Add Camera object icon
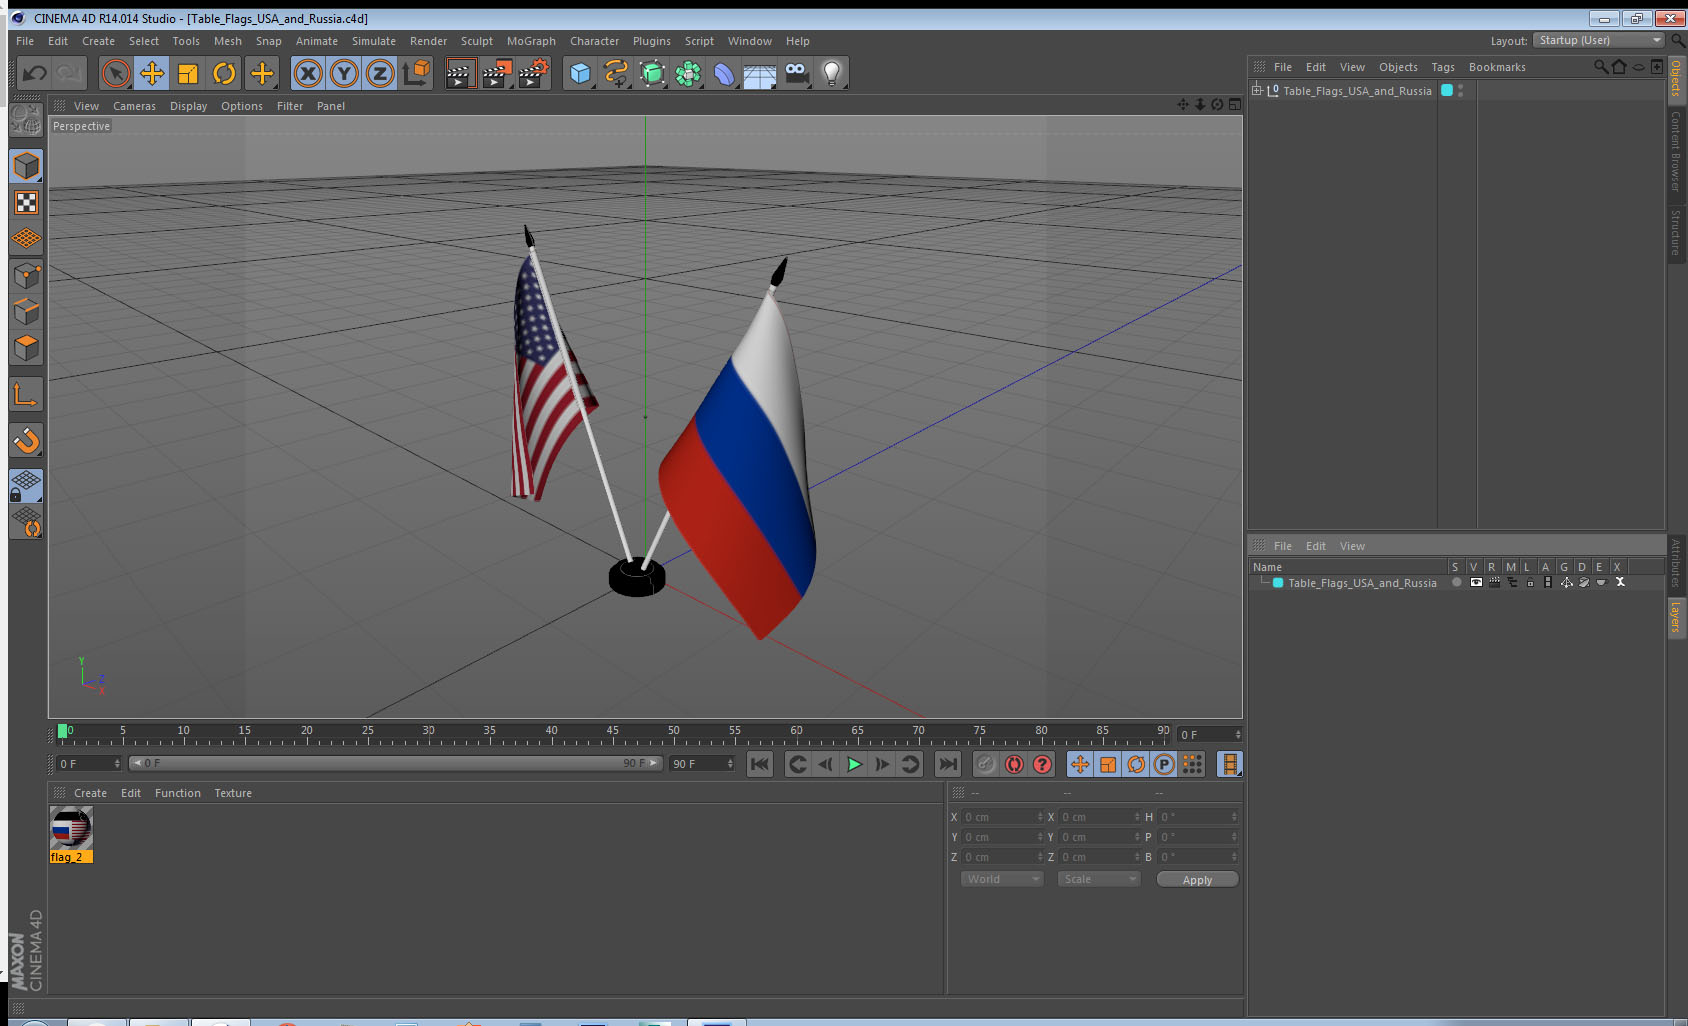1688x1026 pixels. click(x=796, y=73)
